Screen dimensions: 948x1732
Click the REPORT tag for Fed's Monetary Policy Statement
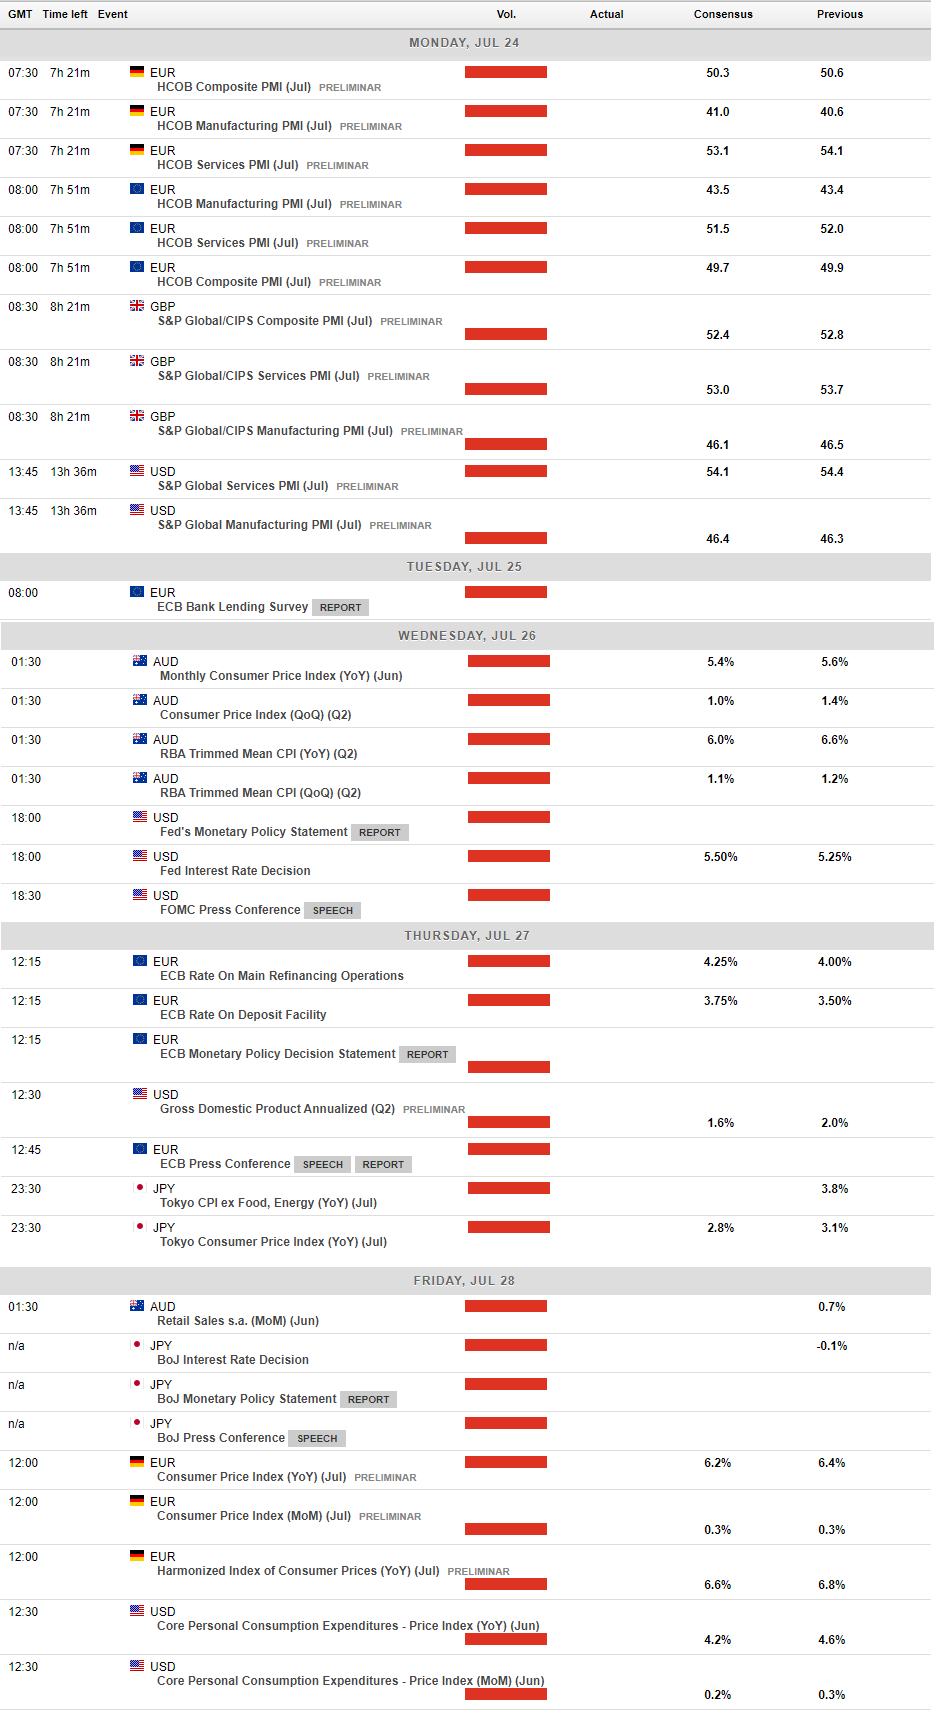coord(380,833)
